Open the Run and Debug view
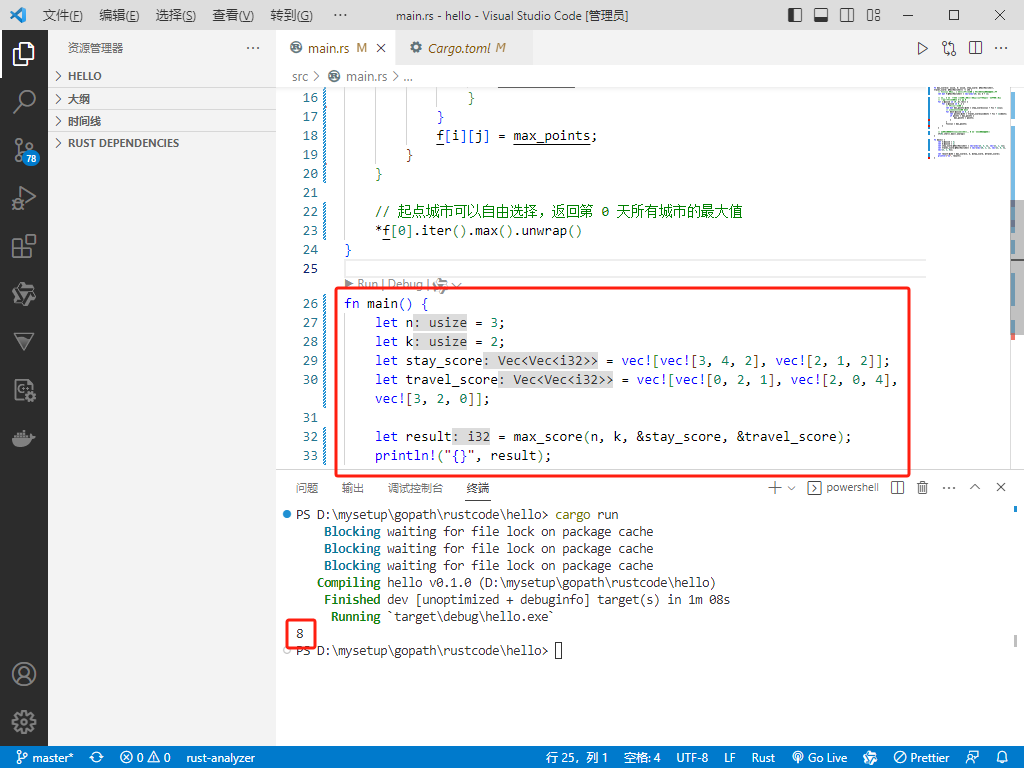 (24, 198)
